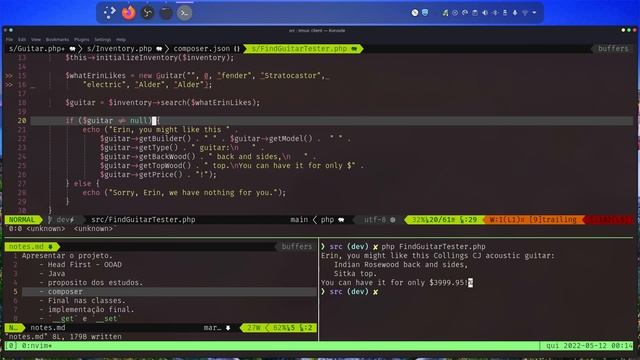Open the network Wi-Fi tray icon
The width and height of the screenshot is (640, 360).
coord(525,13)
